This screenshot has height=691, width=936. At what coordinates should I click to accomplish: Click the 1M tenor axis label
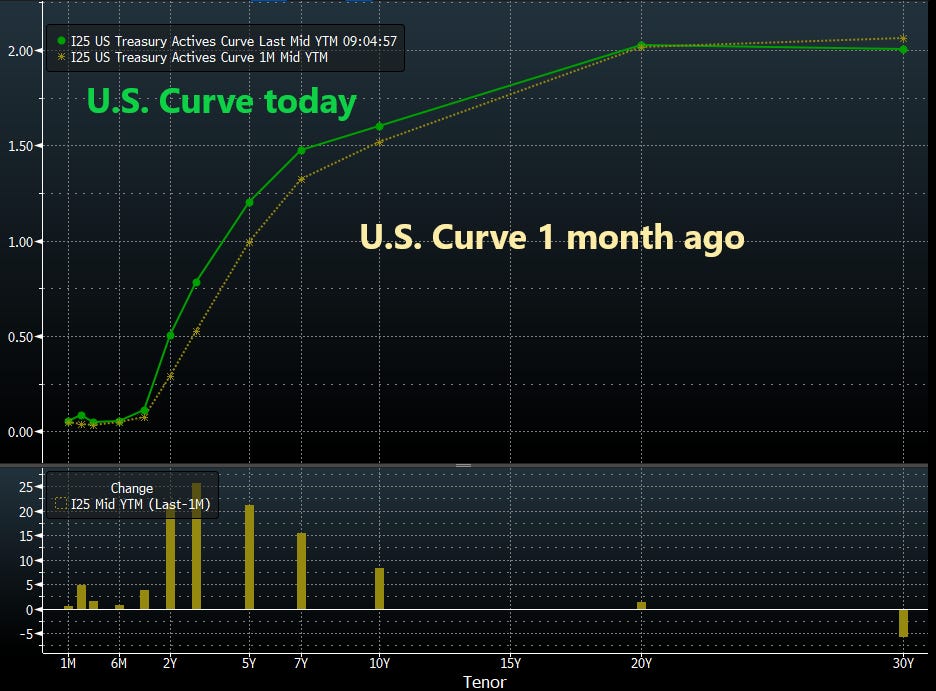click(68, 663)
